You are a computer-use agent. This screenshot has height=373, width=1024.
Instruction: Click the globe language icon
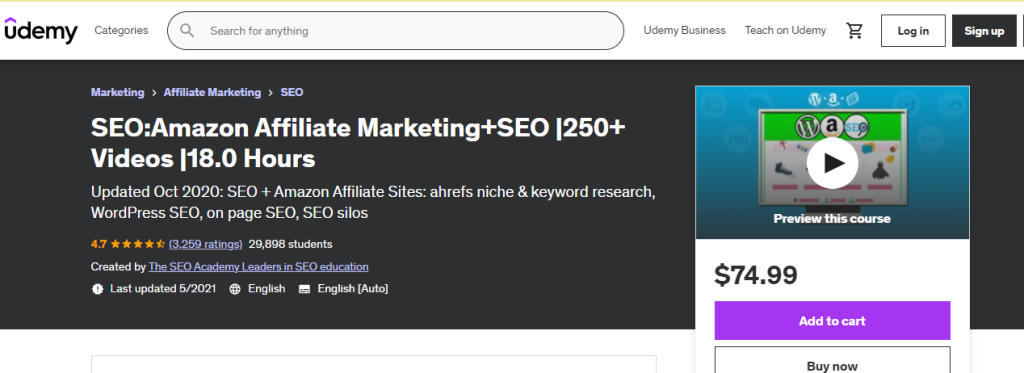coord(235,289)
